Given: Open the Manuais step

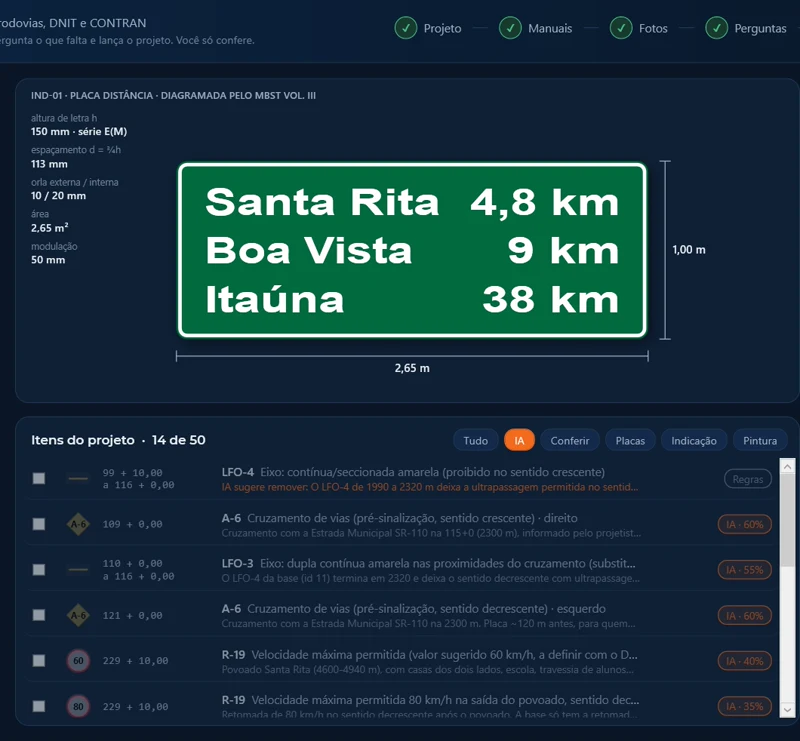Looking at the screenshot, I should pyautogui.click(x=535, y=28).
